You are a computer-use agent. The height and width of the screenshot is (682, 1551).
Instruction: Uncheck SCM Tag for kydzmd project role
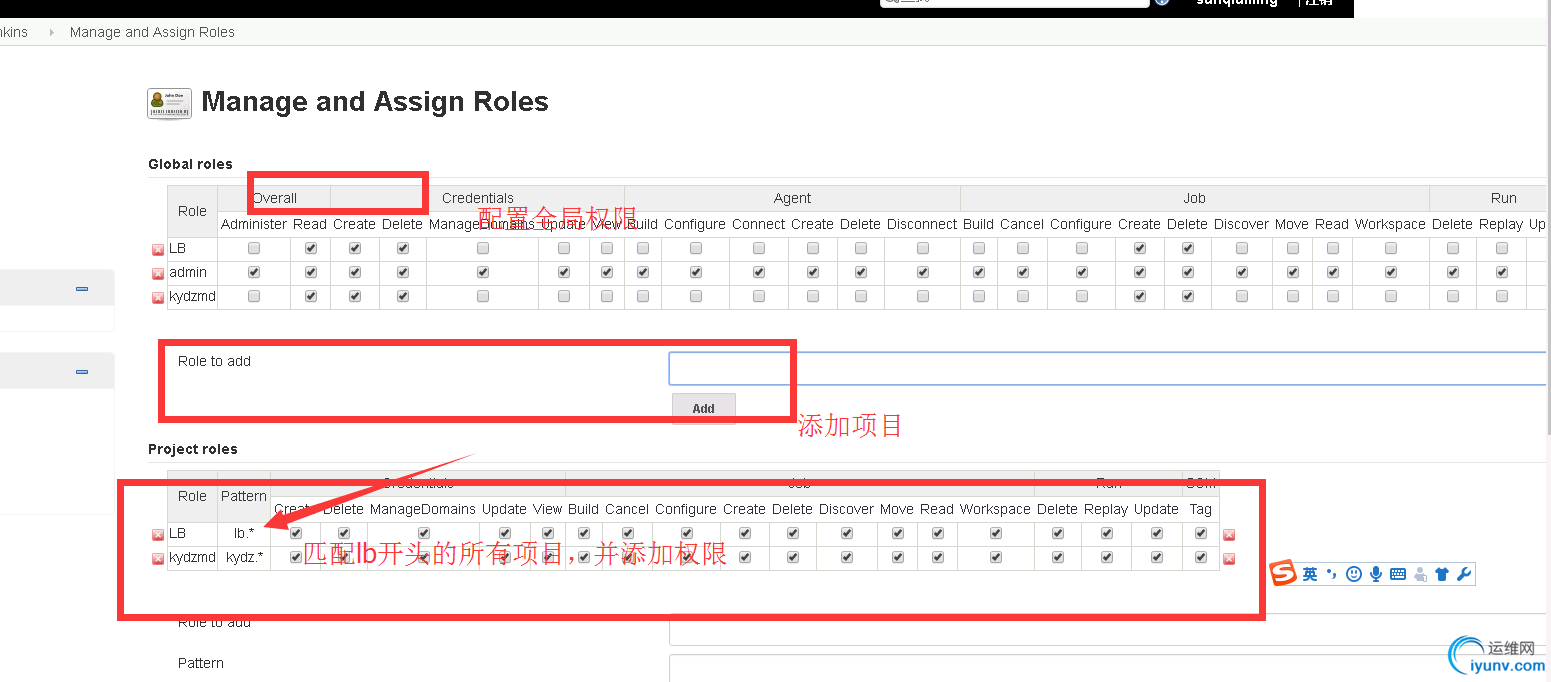point(1201,558)
